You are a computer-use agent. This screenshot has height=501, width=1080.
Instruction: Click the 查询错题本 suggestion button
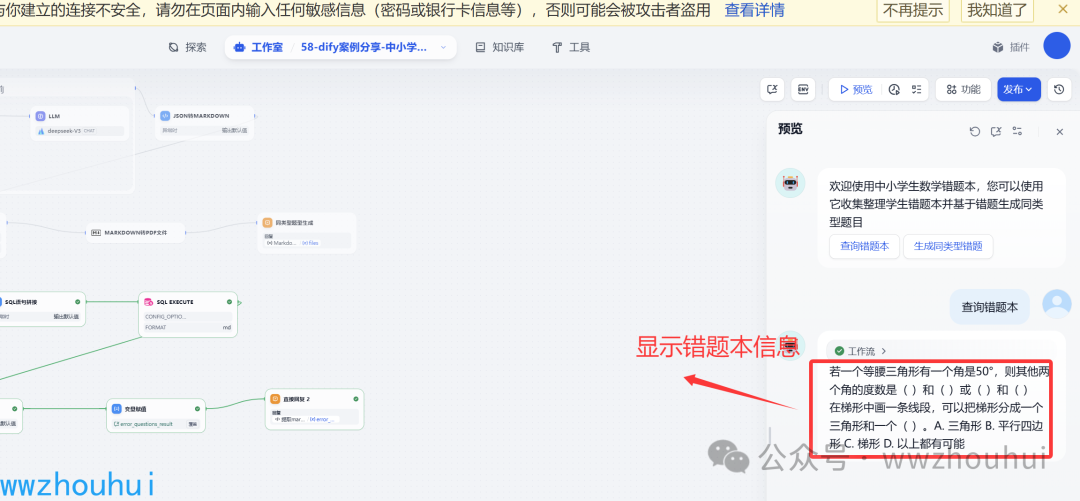pos(864,246)
